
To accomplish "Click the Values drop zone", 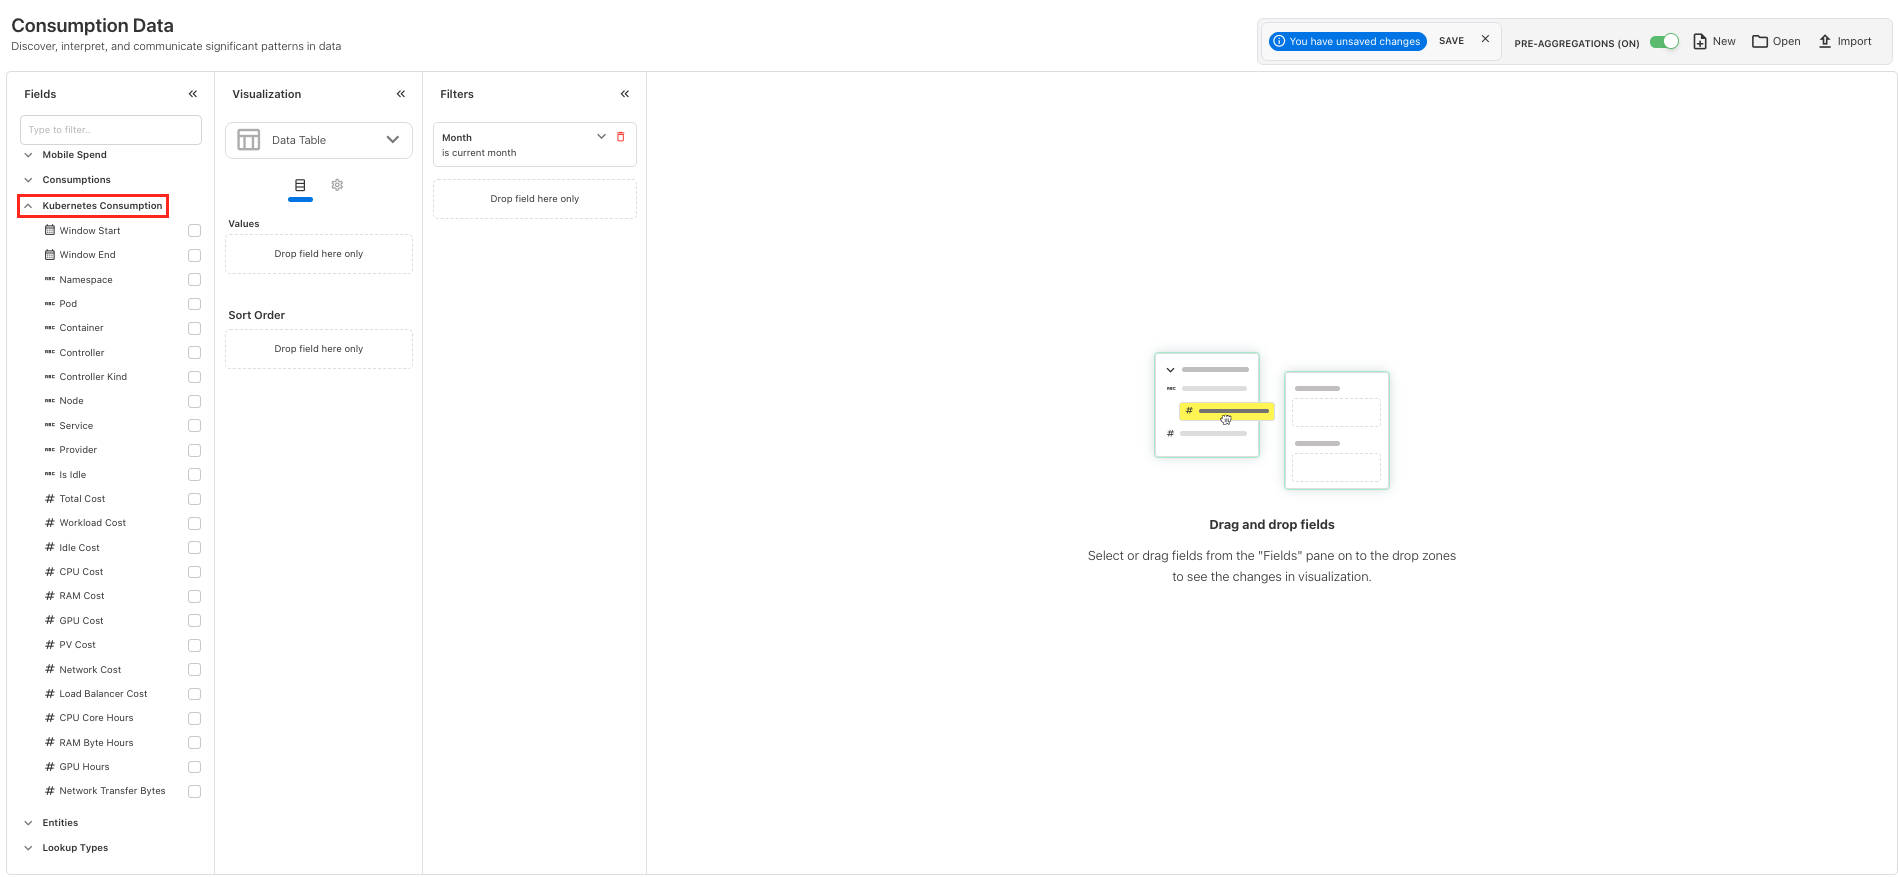I will pos(319,254).
